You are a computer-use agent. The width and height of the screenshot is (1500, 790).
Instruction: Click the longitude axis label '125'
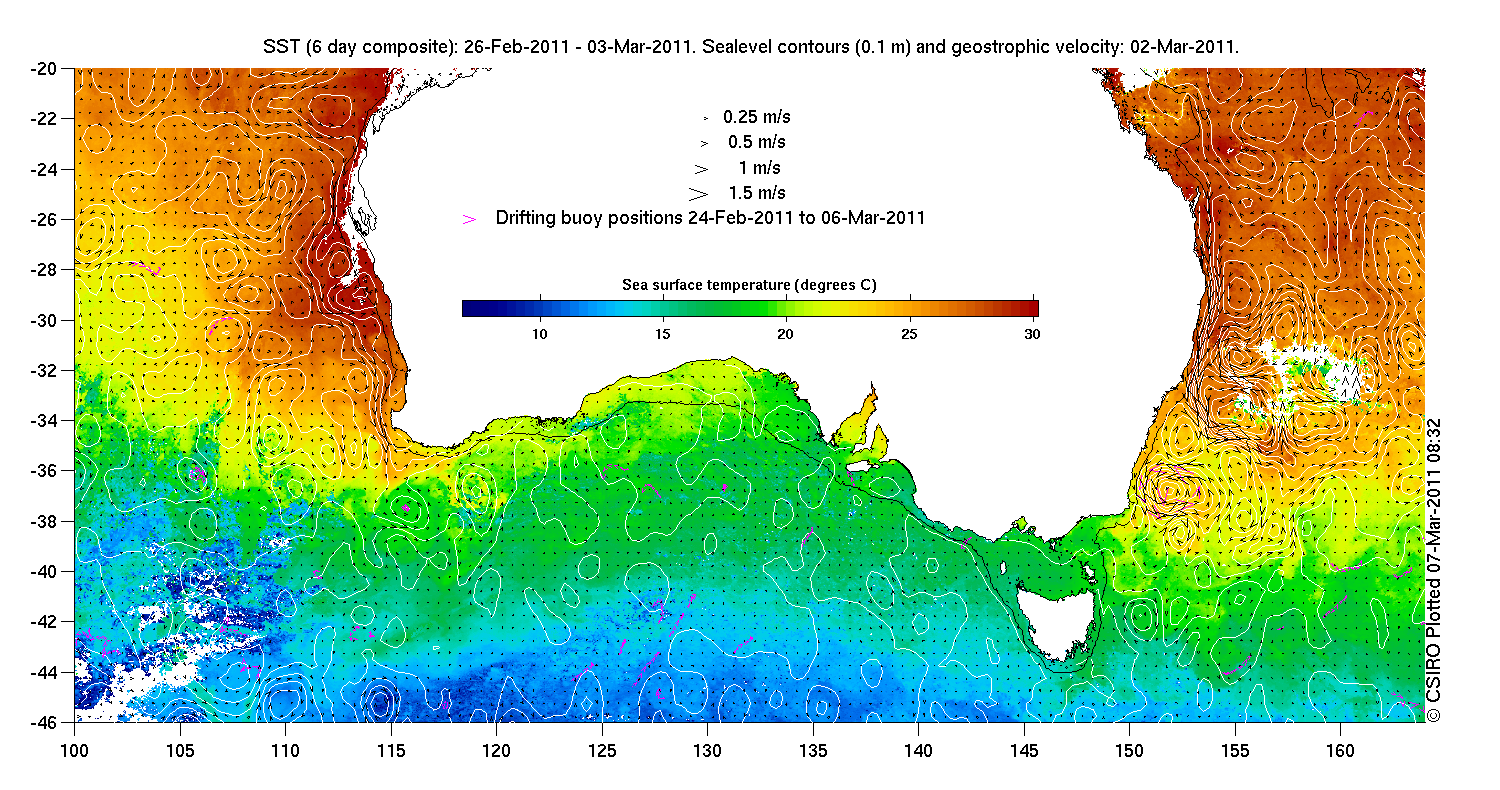click(602, 751)
